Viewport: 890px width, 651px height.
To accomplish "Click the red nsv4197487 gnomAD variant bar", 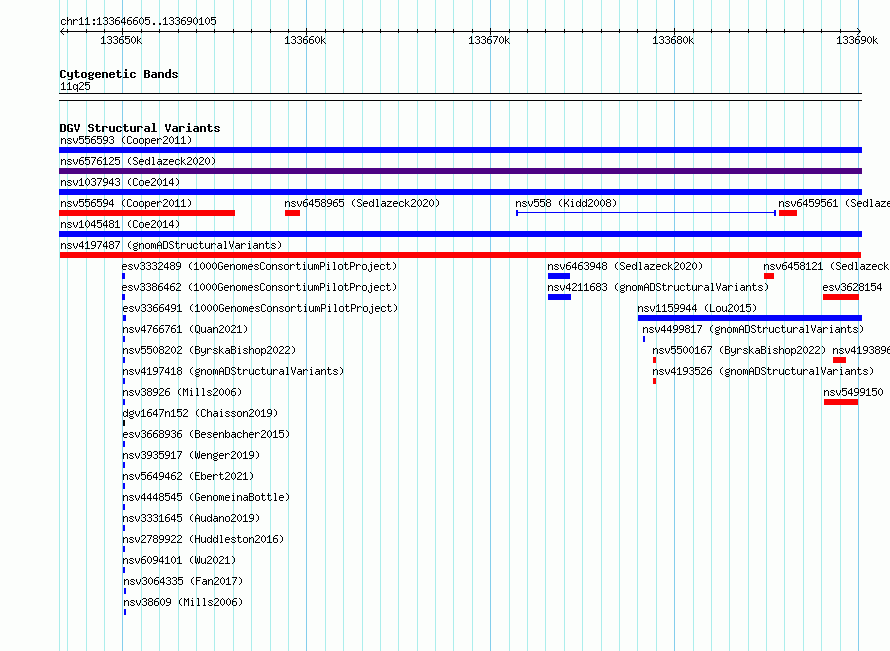I will pyautogui.click(x=460, y=255).
